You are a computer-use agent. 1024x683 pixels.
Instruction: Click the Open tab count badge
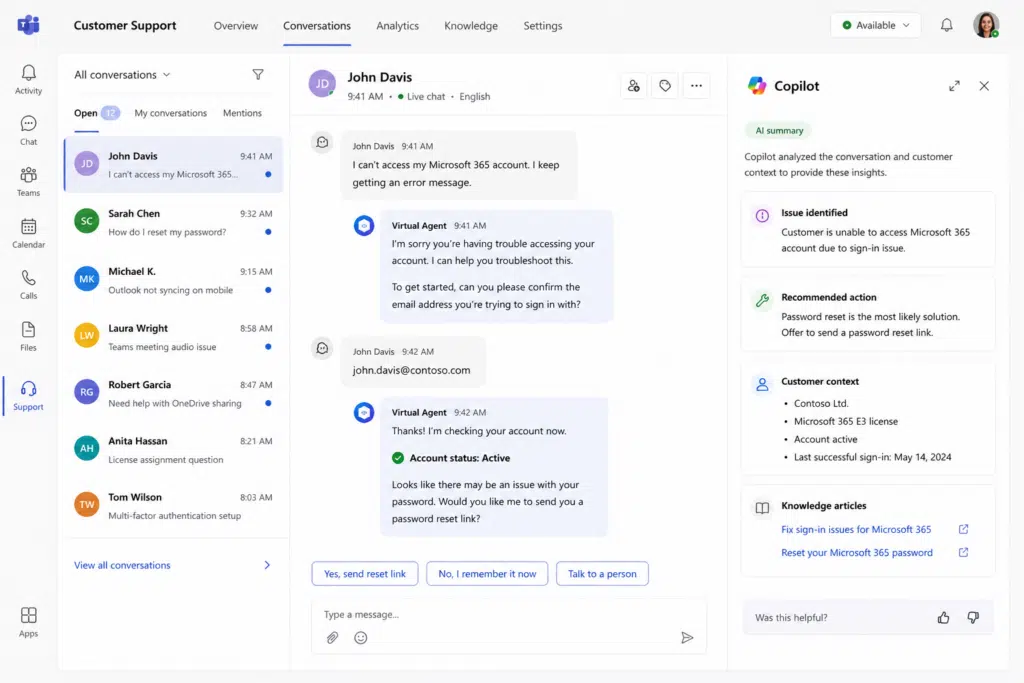[110, 113]
